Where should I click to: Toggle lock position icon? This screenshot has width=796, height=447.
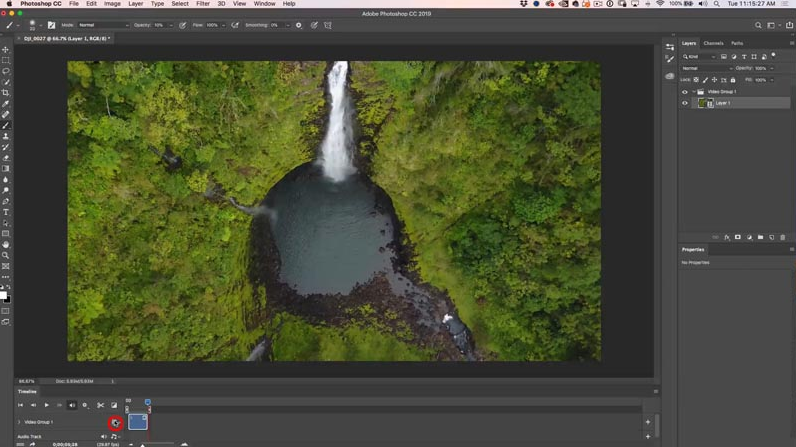714,80
